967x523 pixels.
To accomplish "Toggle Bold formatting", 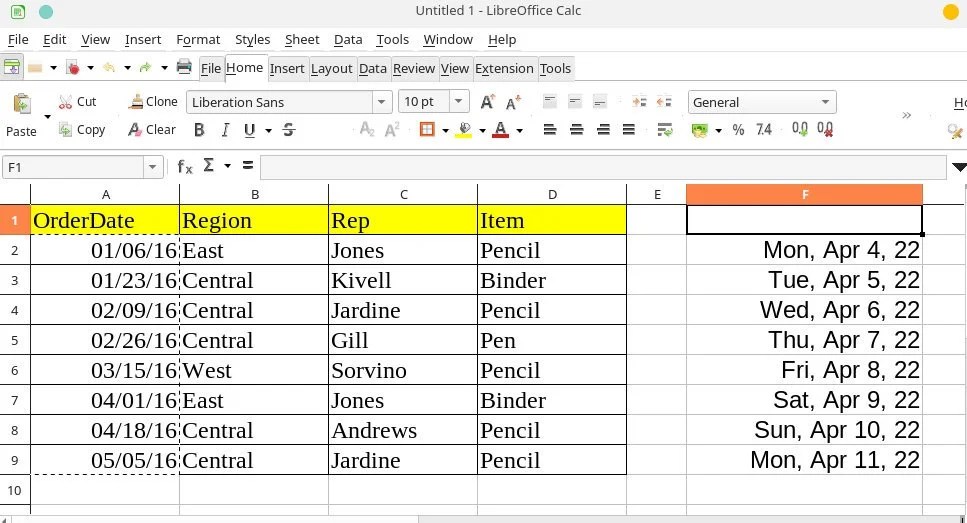I will coord(199,130).
